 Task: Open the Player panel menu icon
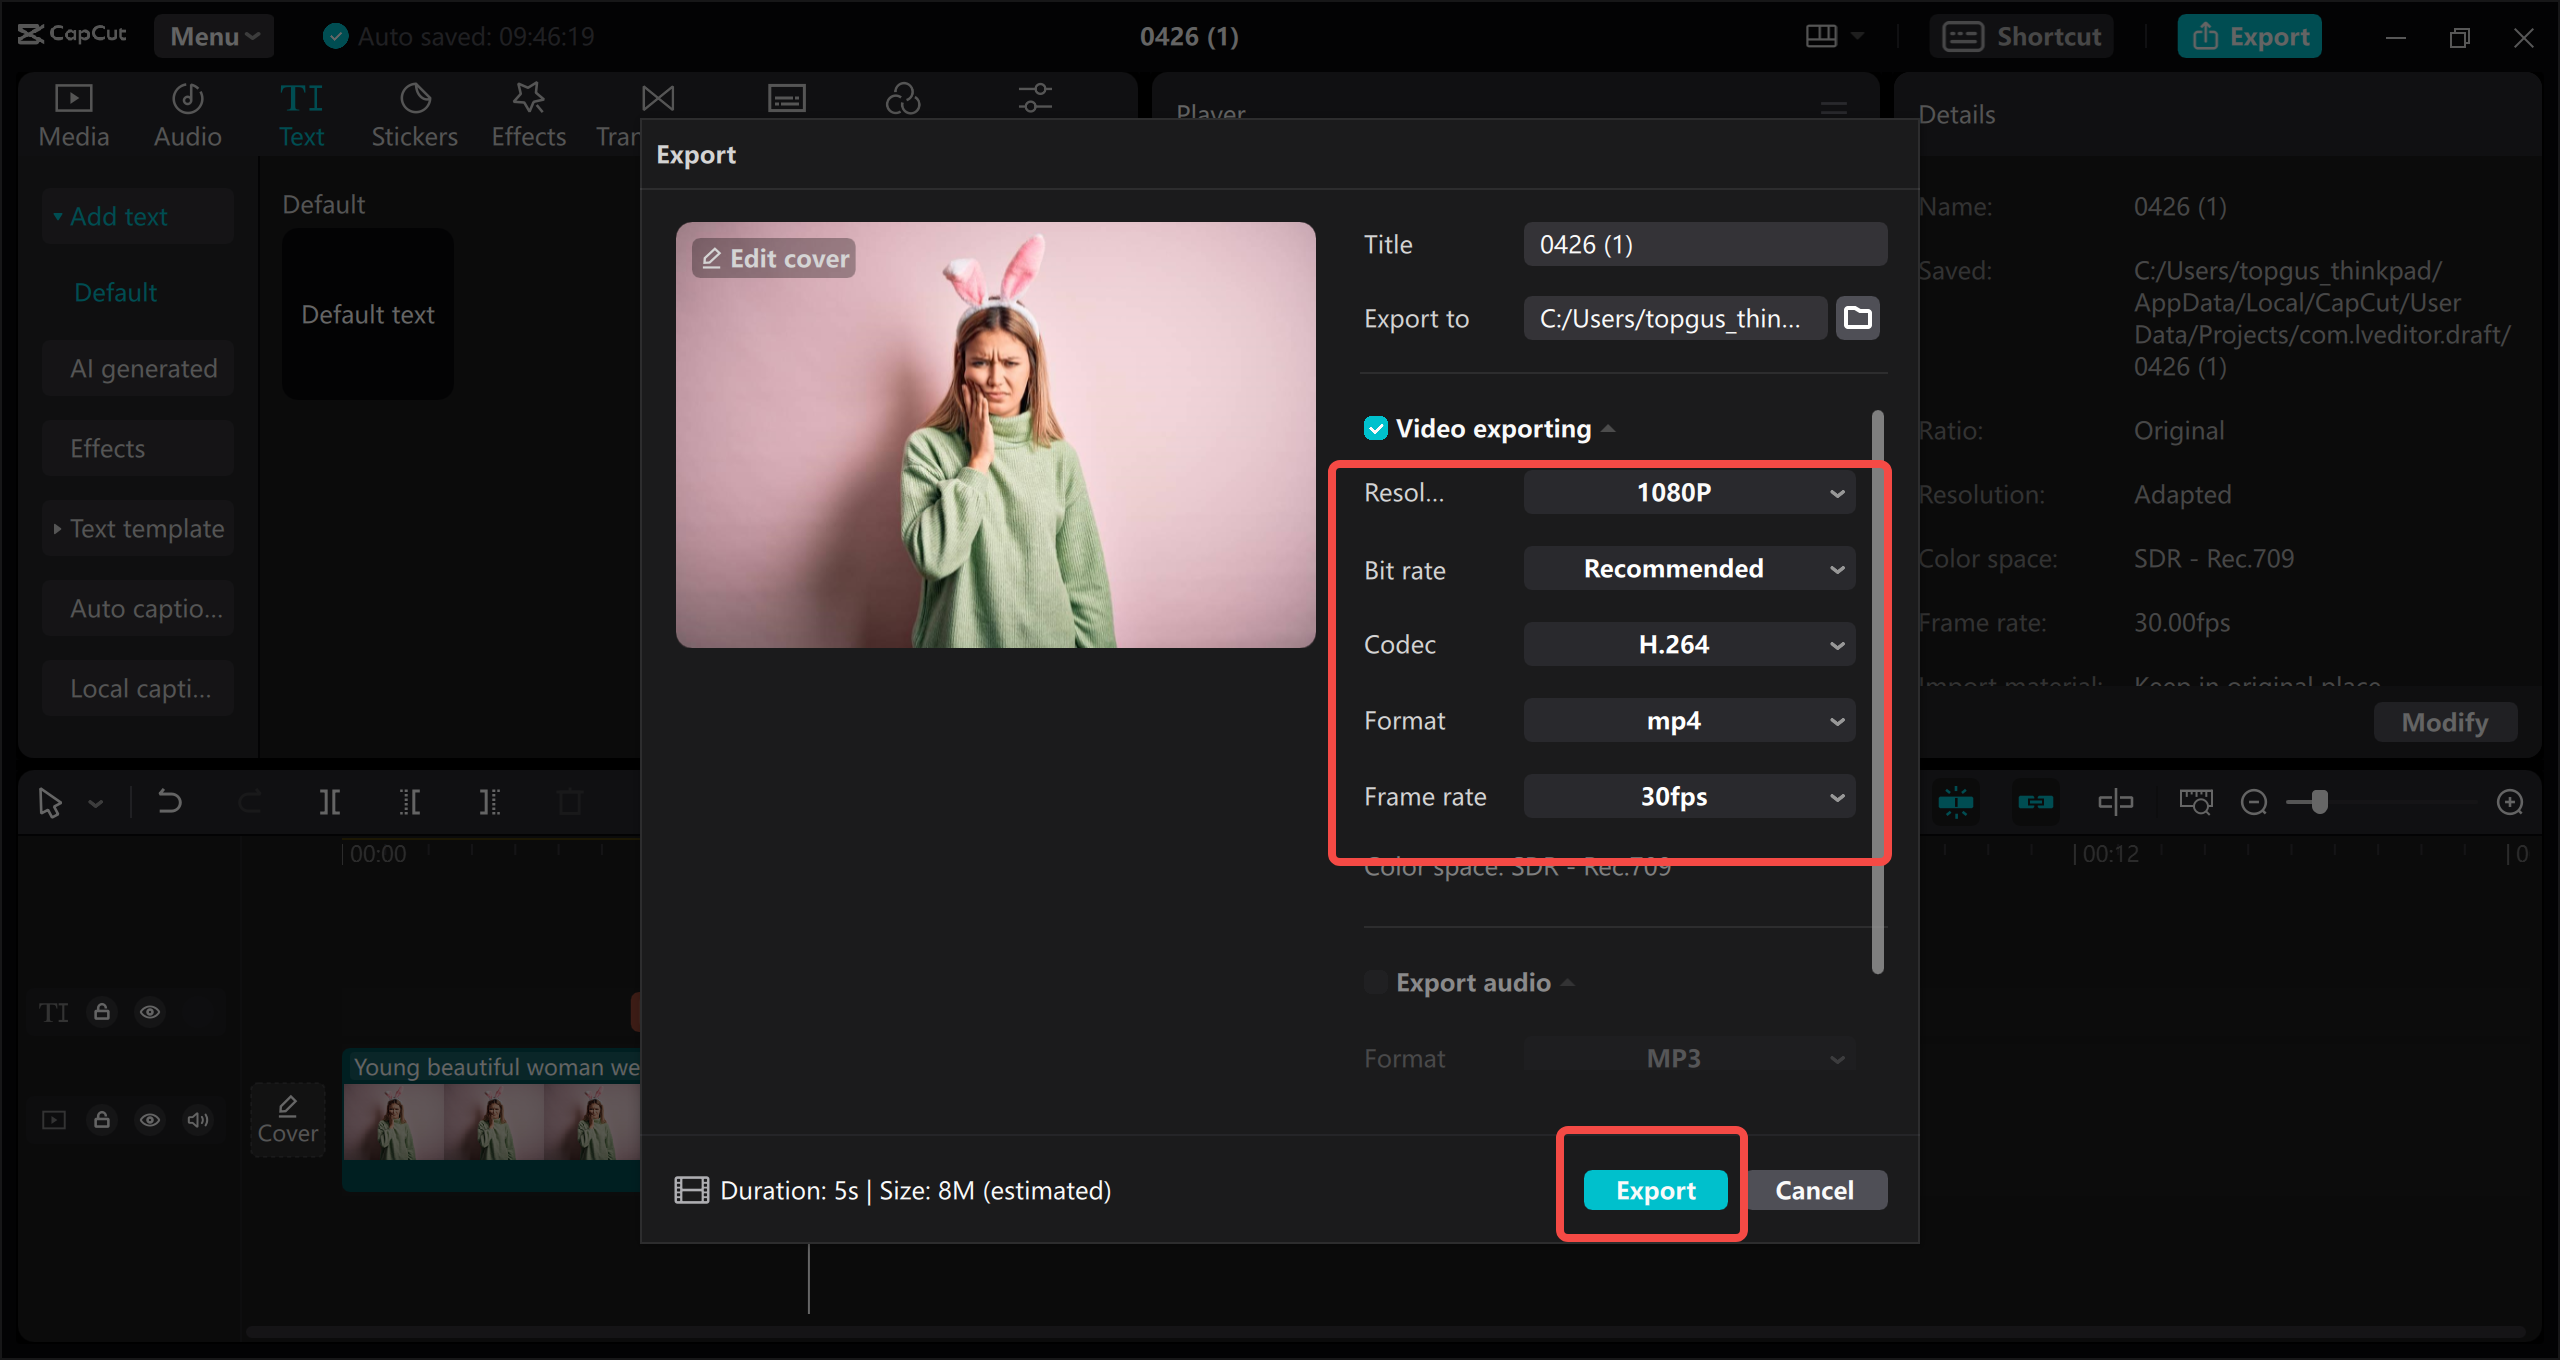1833,108
